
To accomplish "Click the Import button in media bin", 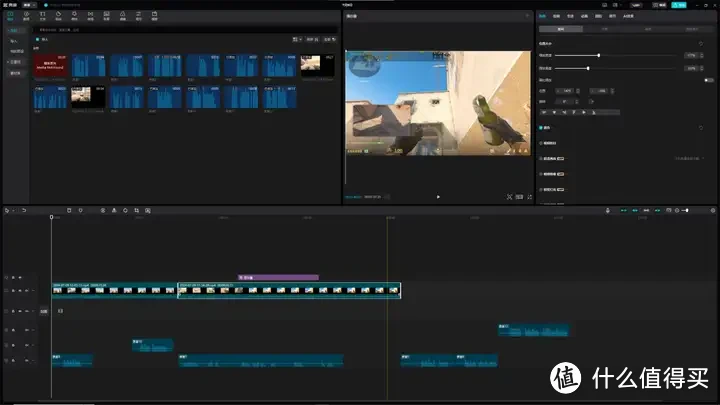I will 42,39.
